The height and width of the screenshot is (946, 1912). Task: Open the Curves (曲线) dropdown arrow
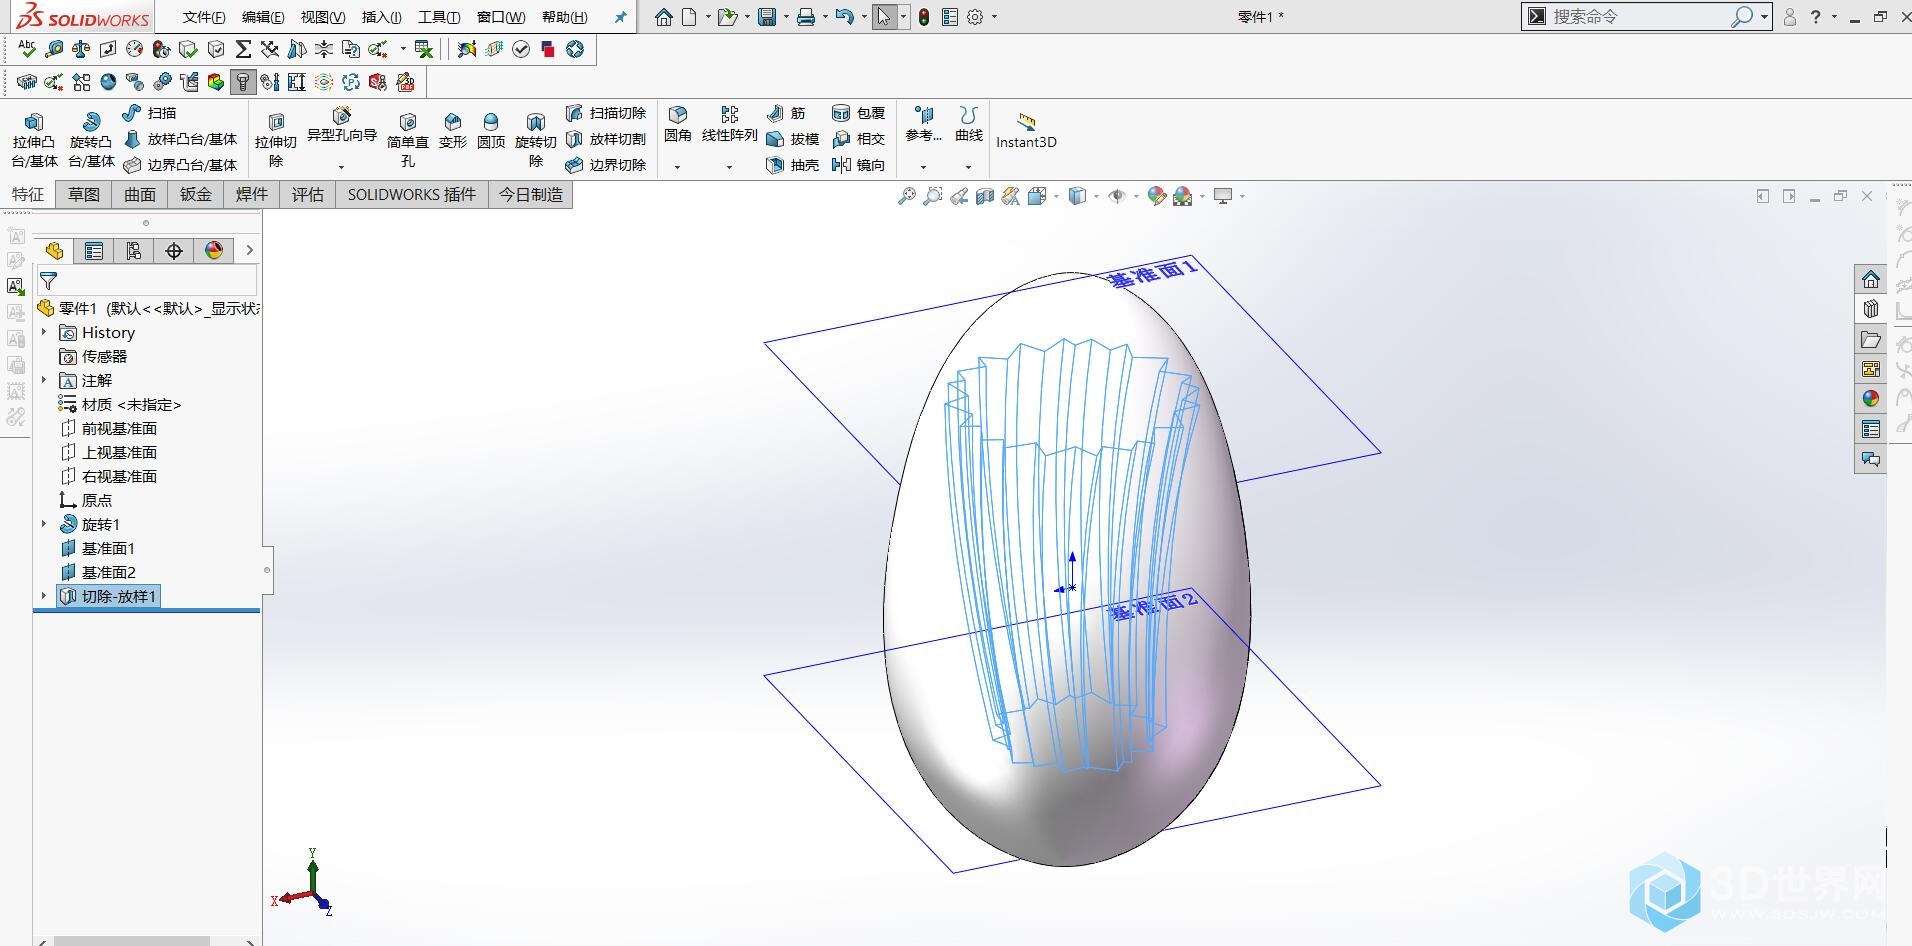(x=969, y=167)
